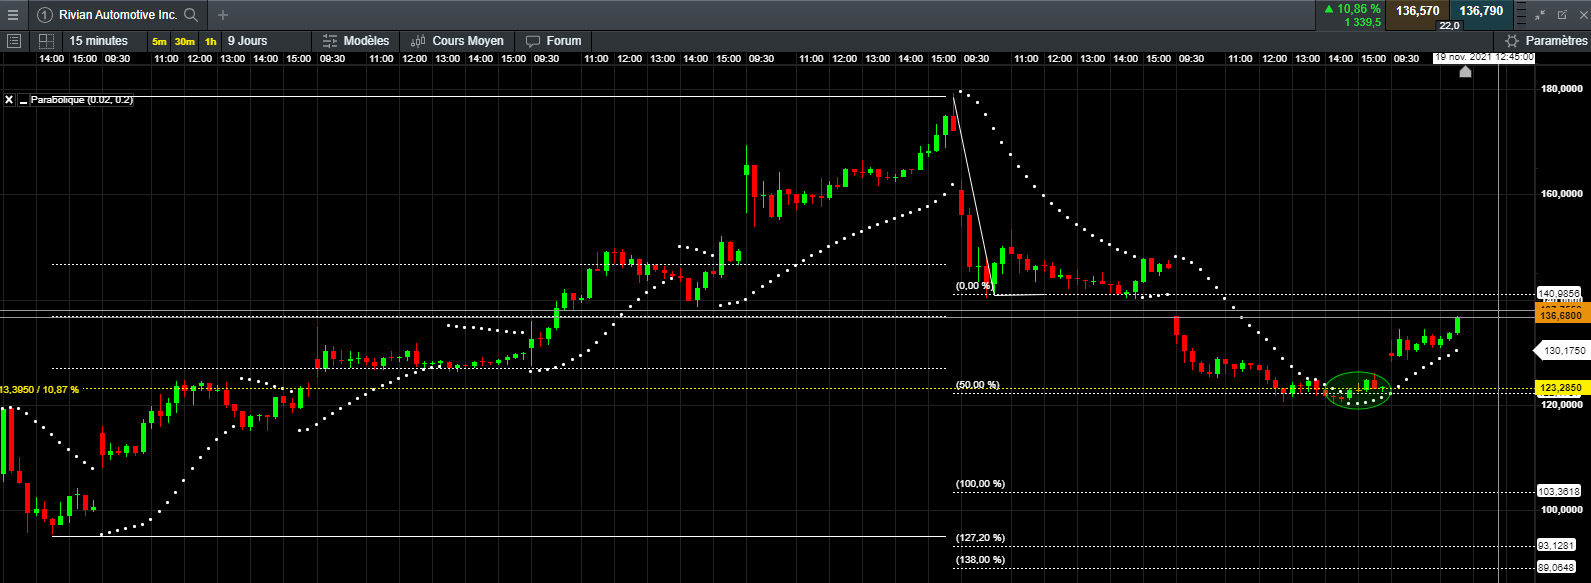Switch to 5m timeframe
The width and height of the screenshot is (1591, 583).
coord(159,41)
